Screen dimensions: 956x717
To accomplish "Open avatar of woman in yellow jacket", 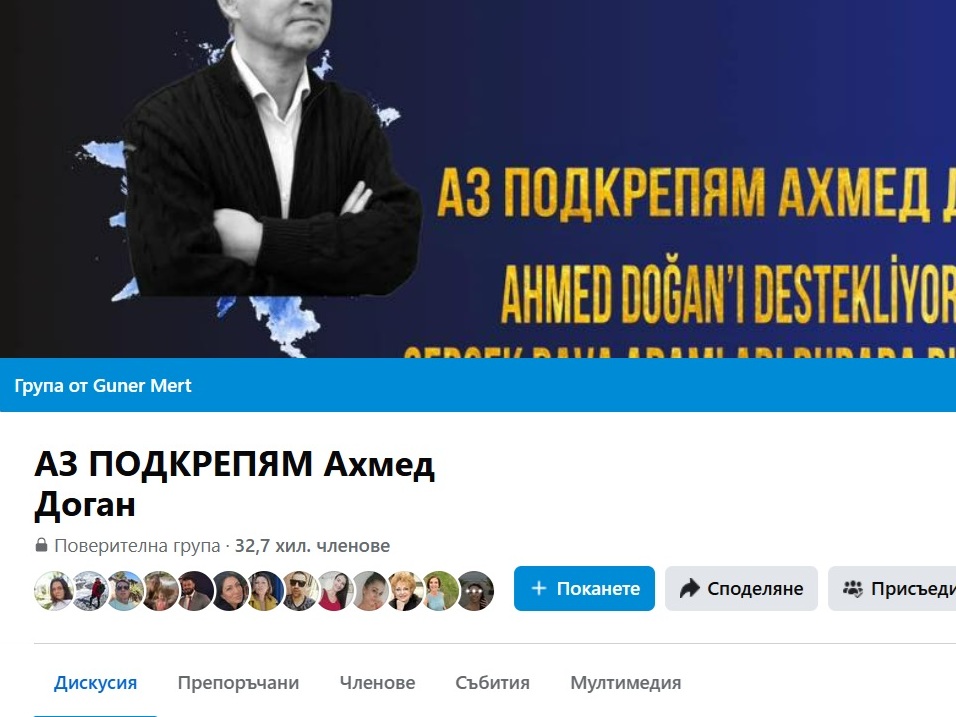I will coord(265,590).
